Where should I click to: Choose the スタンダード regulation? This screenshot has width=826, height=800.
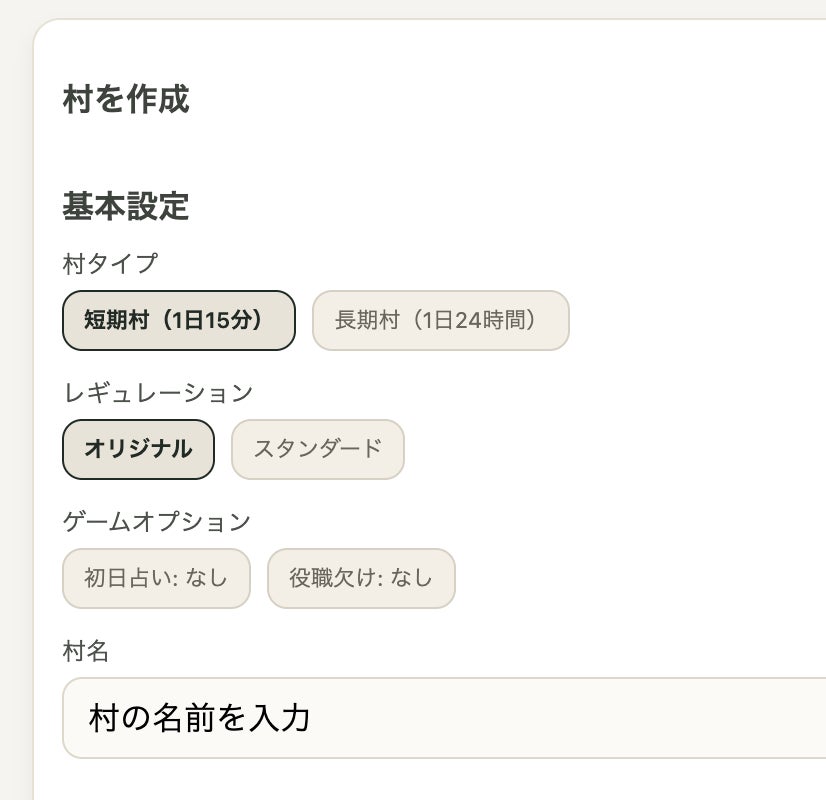317,449
